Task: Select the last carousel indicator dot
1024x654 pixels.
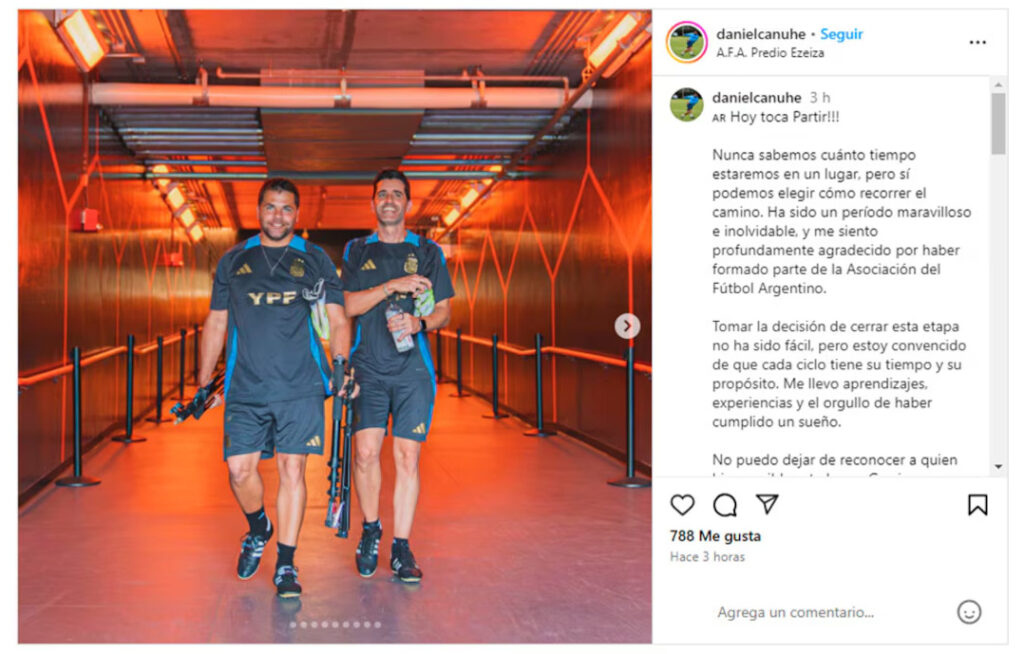Action: (377, 625)
